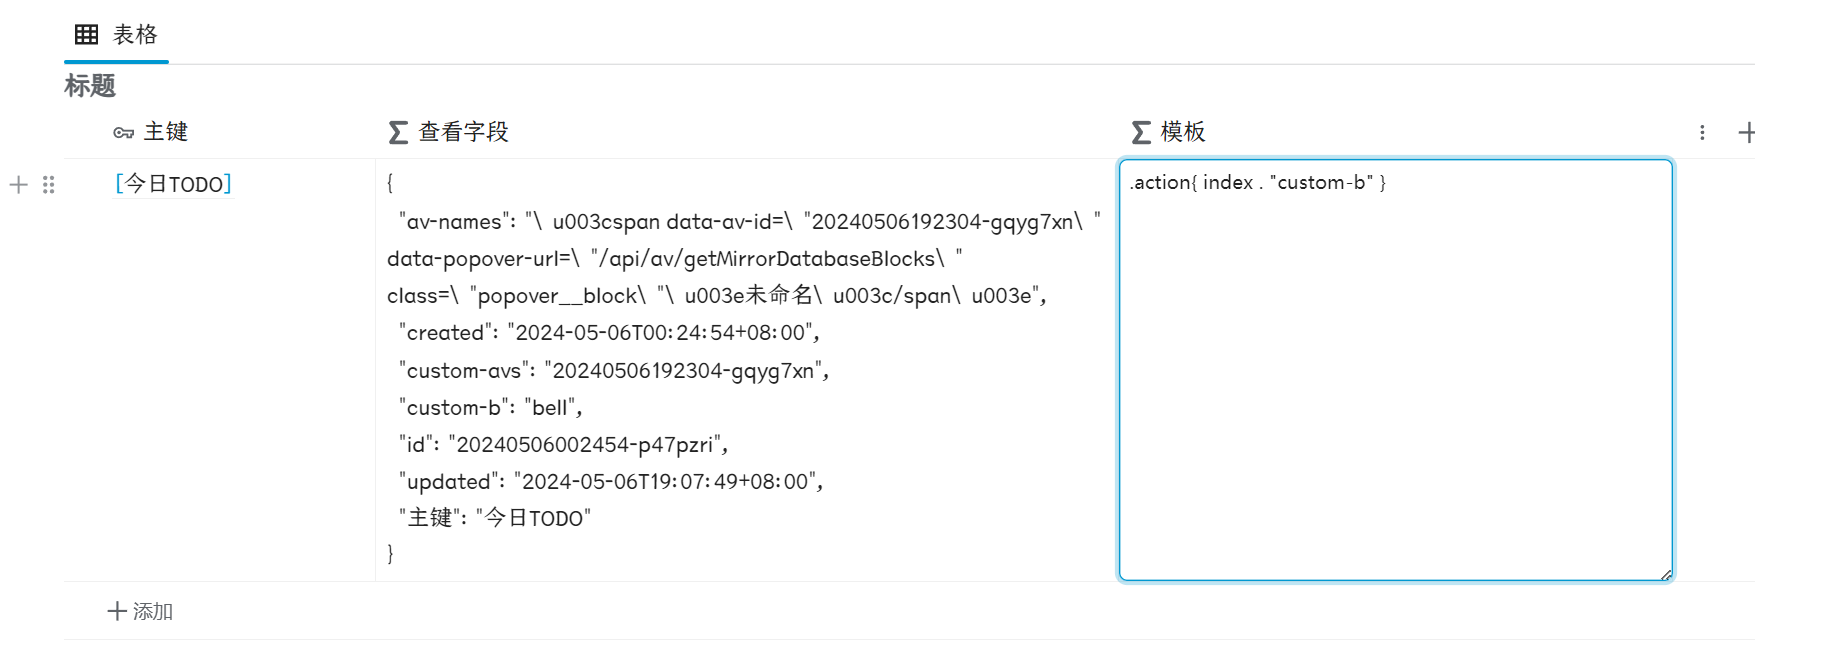Add a new column with plus icon

(x=1747, y=132)
